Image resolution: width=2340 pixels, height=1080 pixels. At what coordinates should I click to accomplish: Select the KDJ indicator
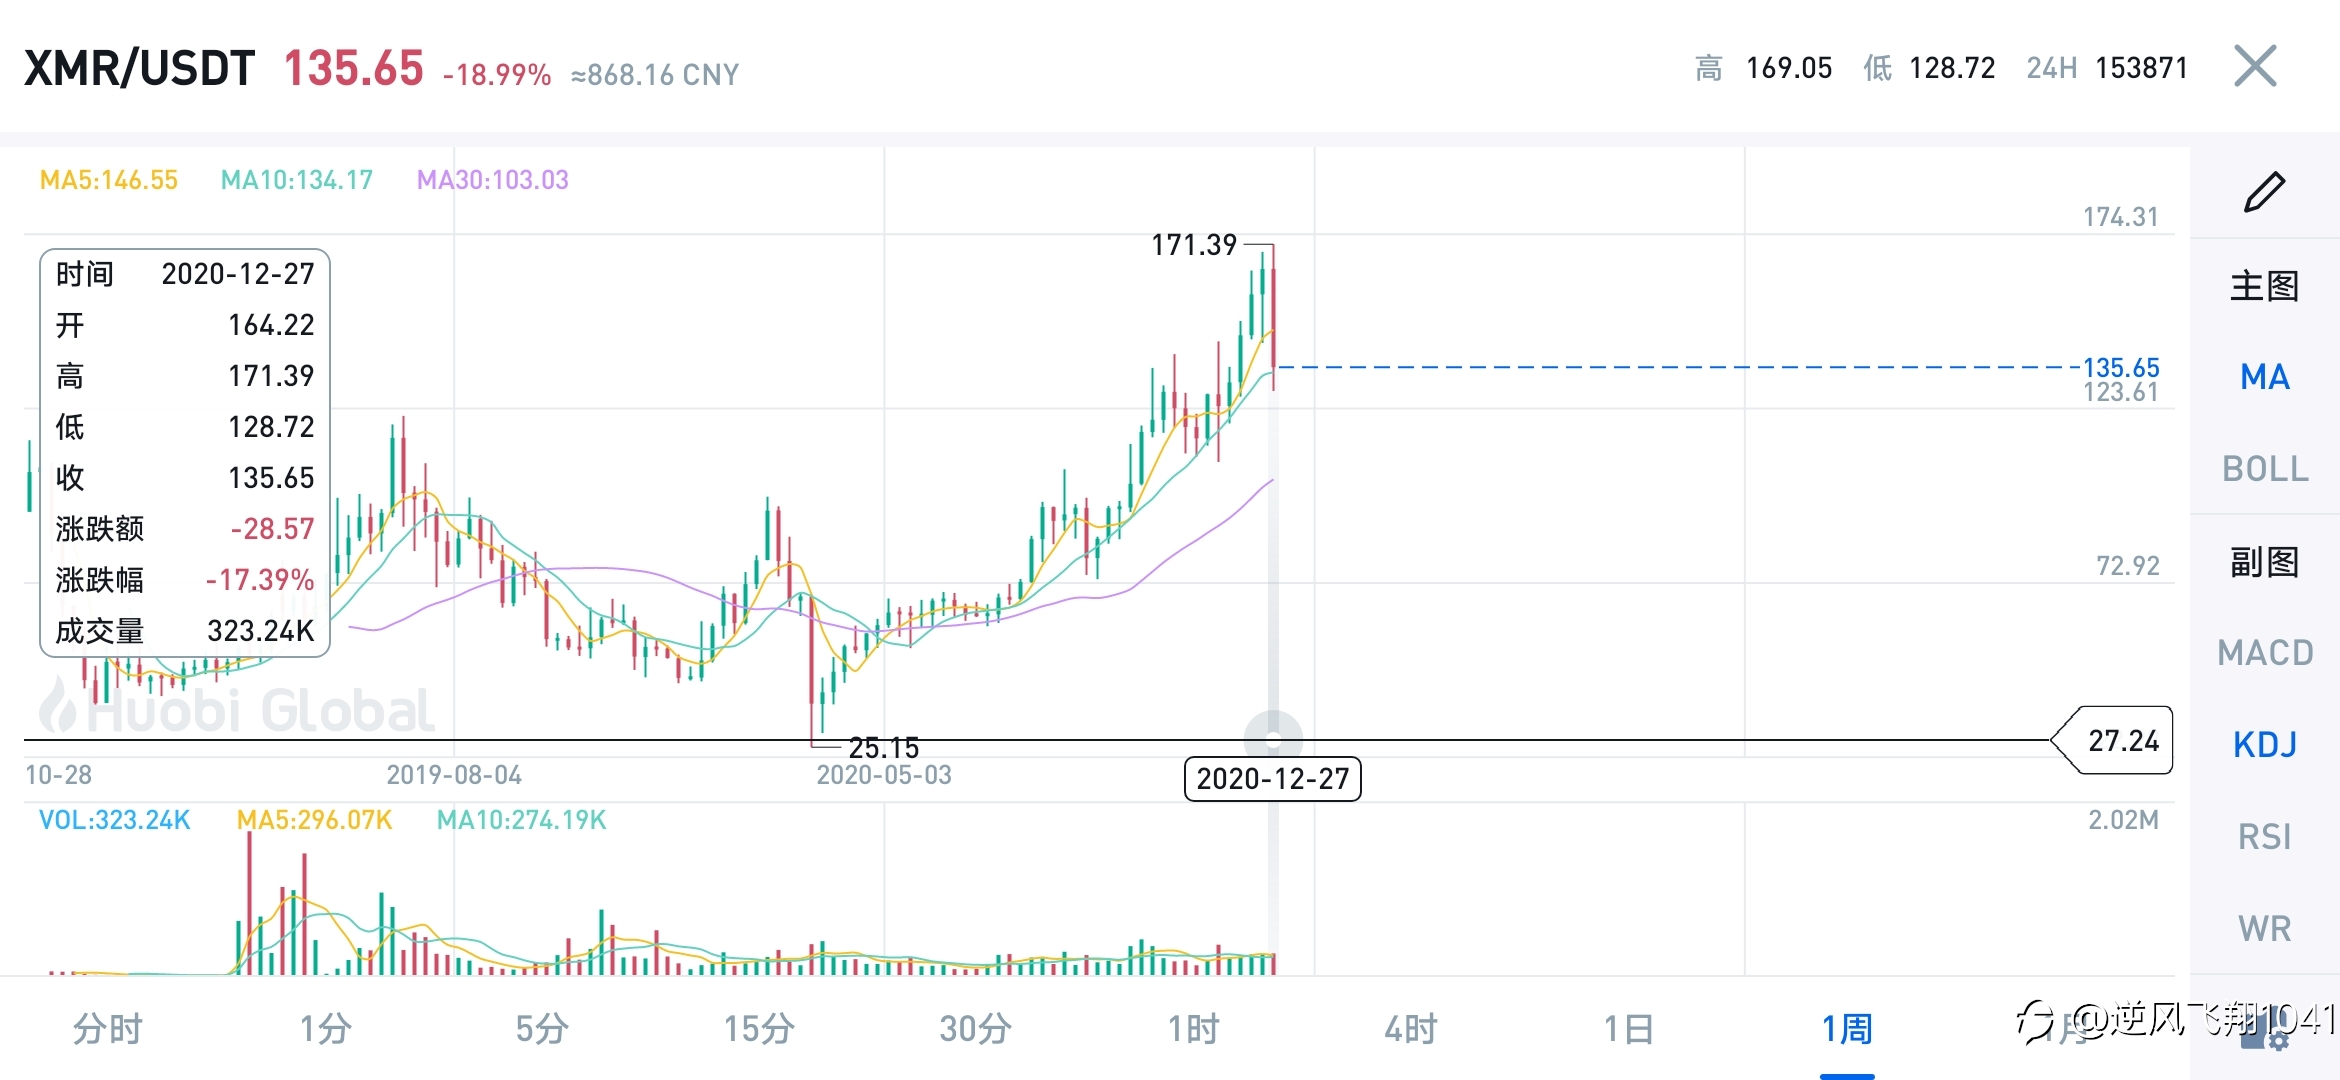click(2265, 745)
